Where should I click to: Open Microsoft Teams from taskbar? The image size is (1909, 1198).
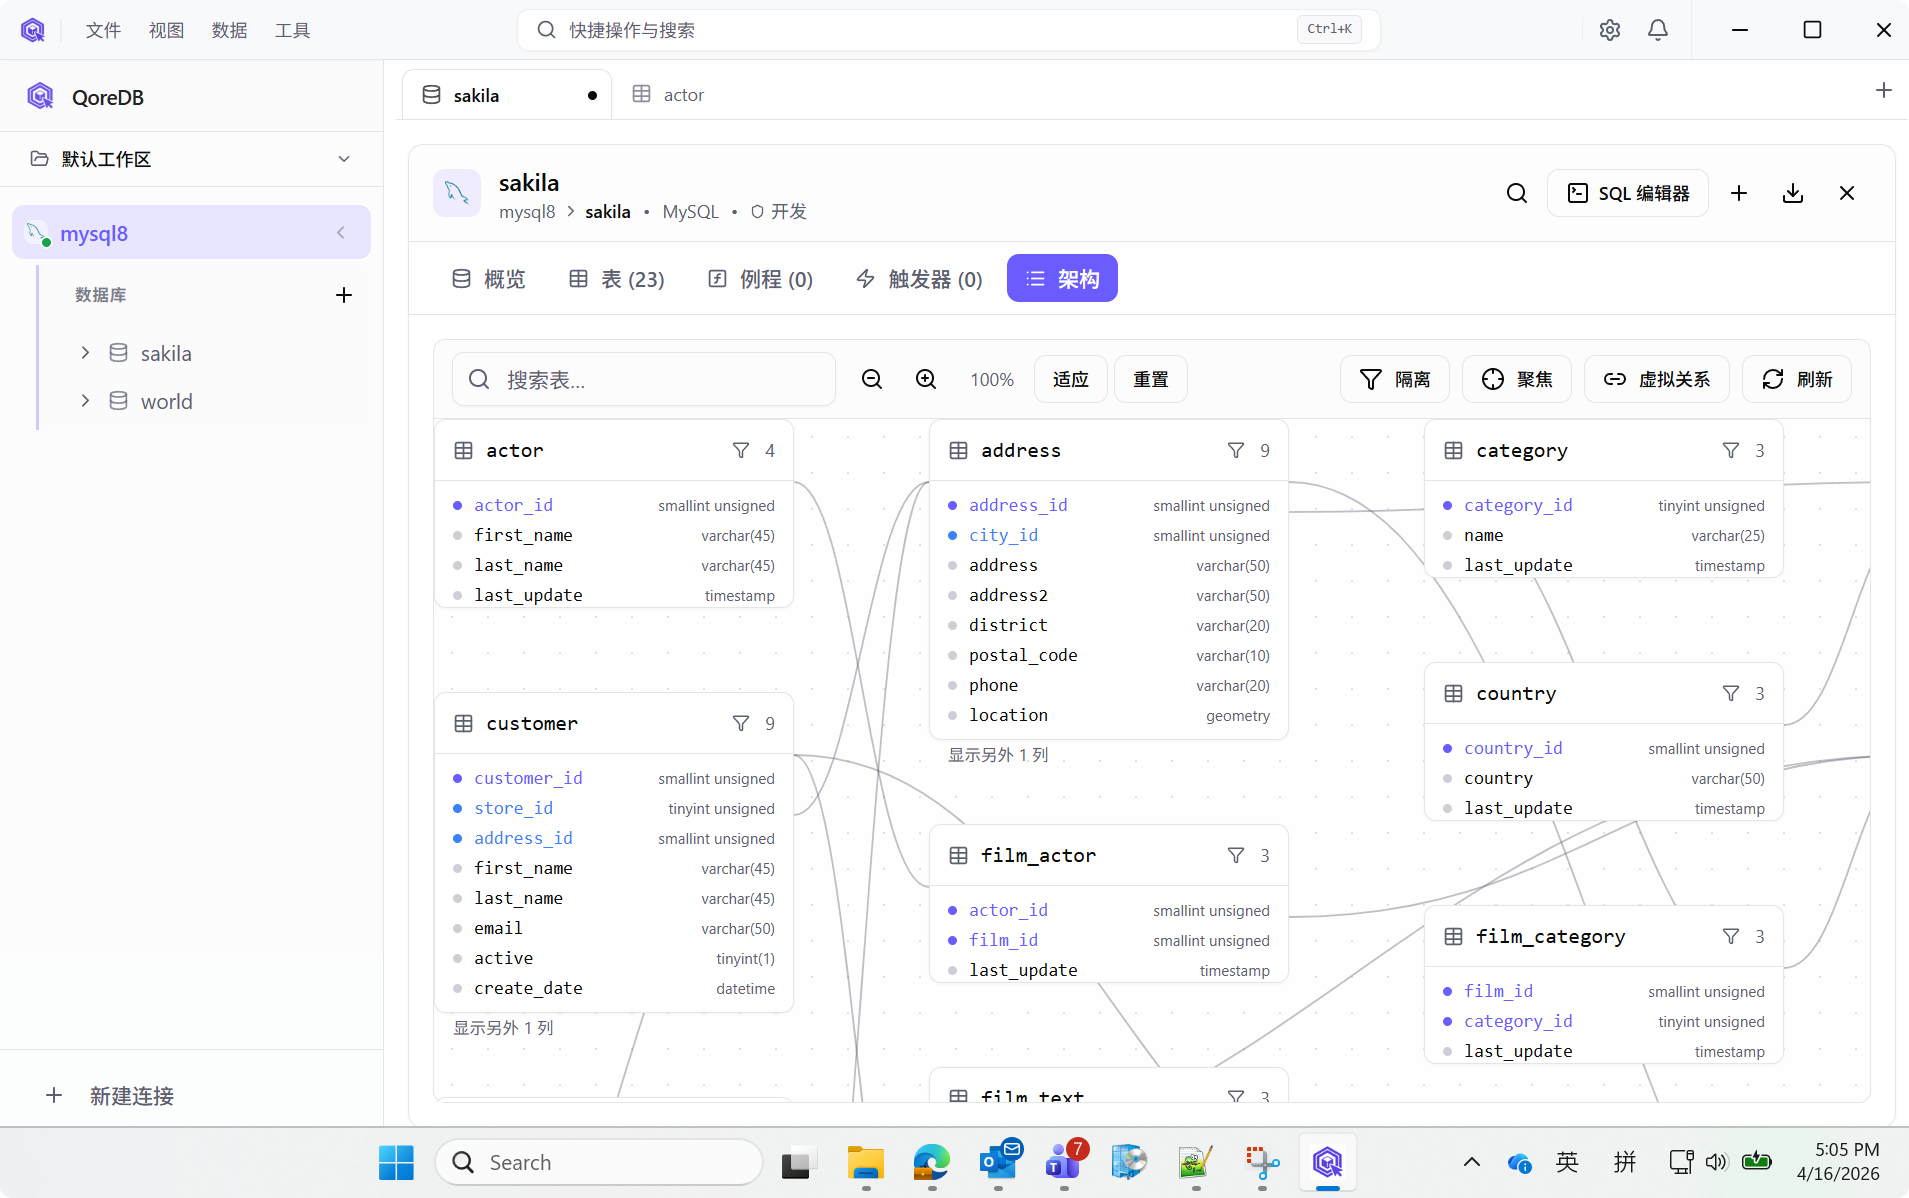coord(1064,1162)
